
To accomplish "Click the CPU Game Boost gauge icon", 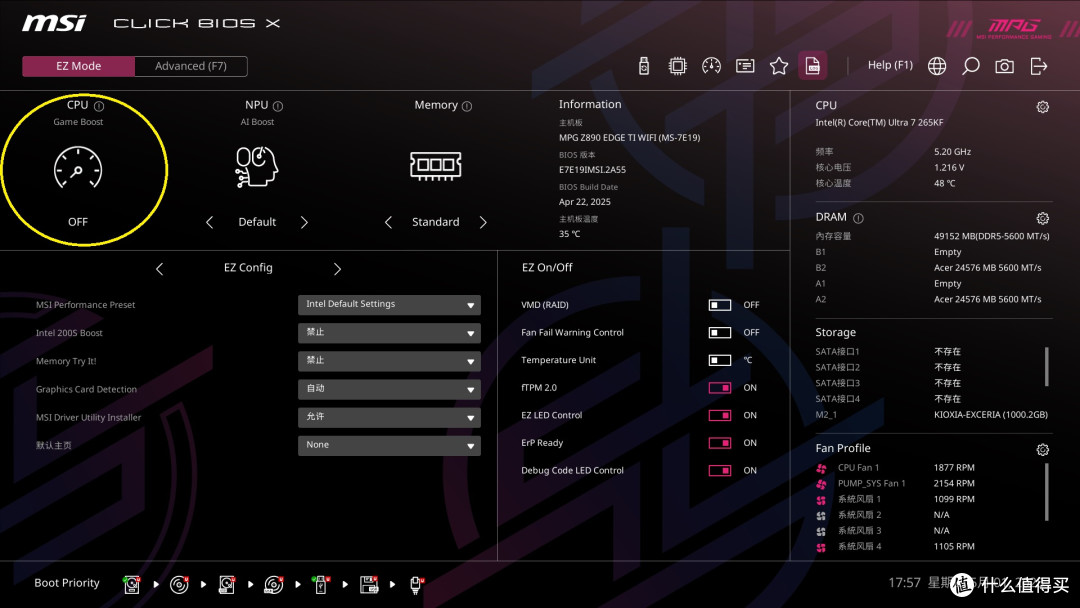I will [78, 167].
